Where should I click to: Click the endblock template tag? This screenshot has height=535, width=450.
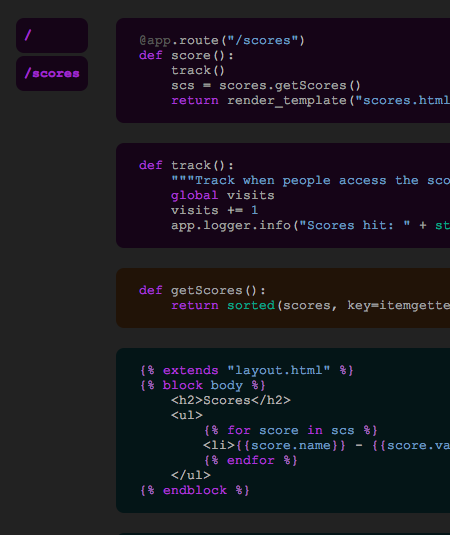[x=195, y=491]
